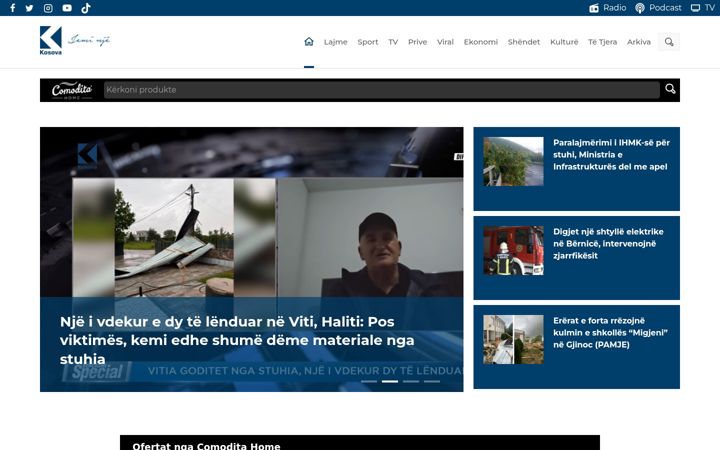Select the second slider indicator dash
The image size is (720, 450).
tap(390, 381)
